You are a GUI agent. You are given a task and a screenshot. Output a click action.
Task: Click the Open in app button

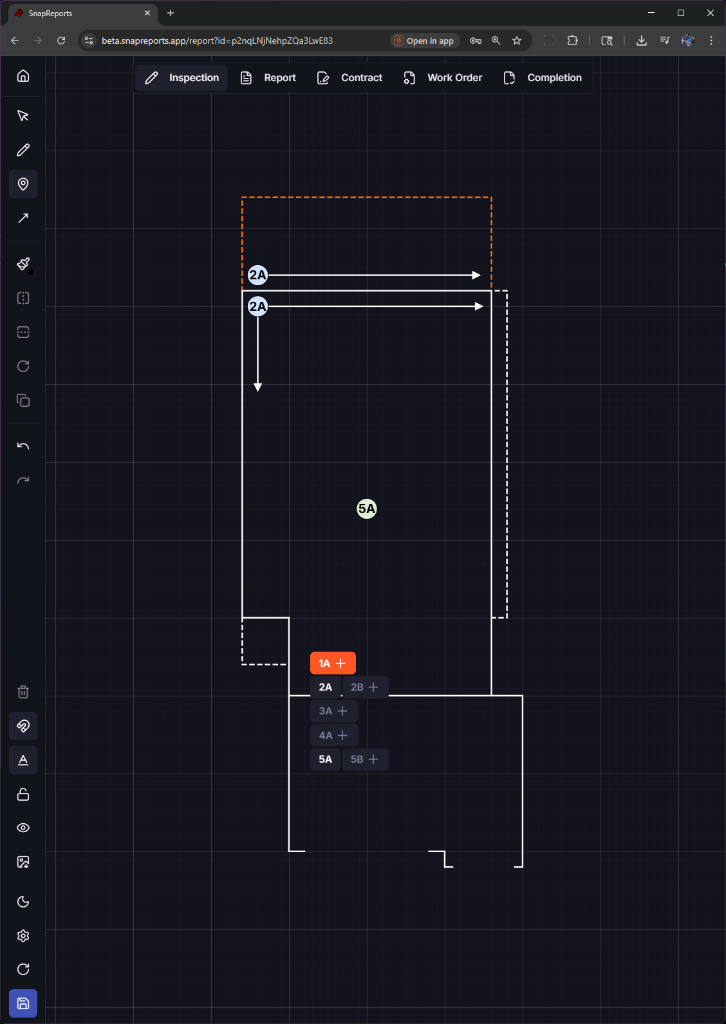pos(425,40)
